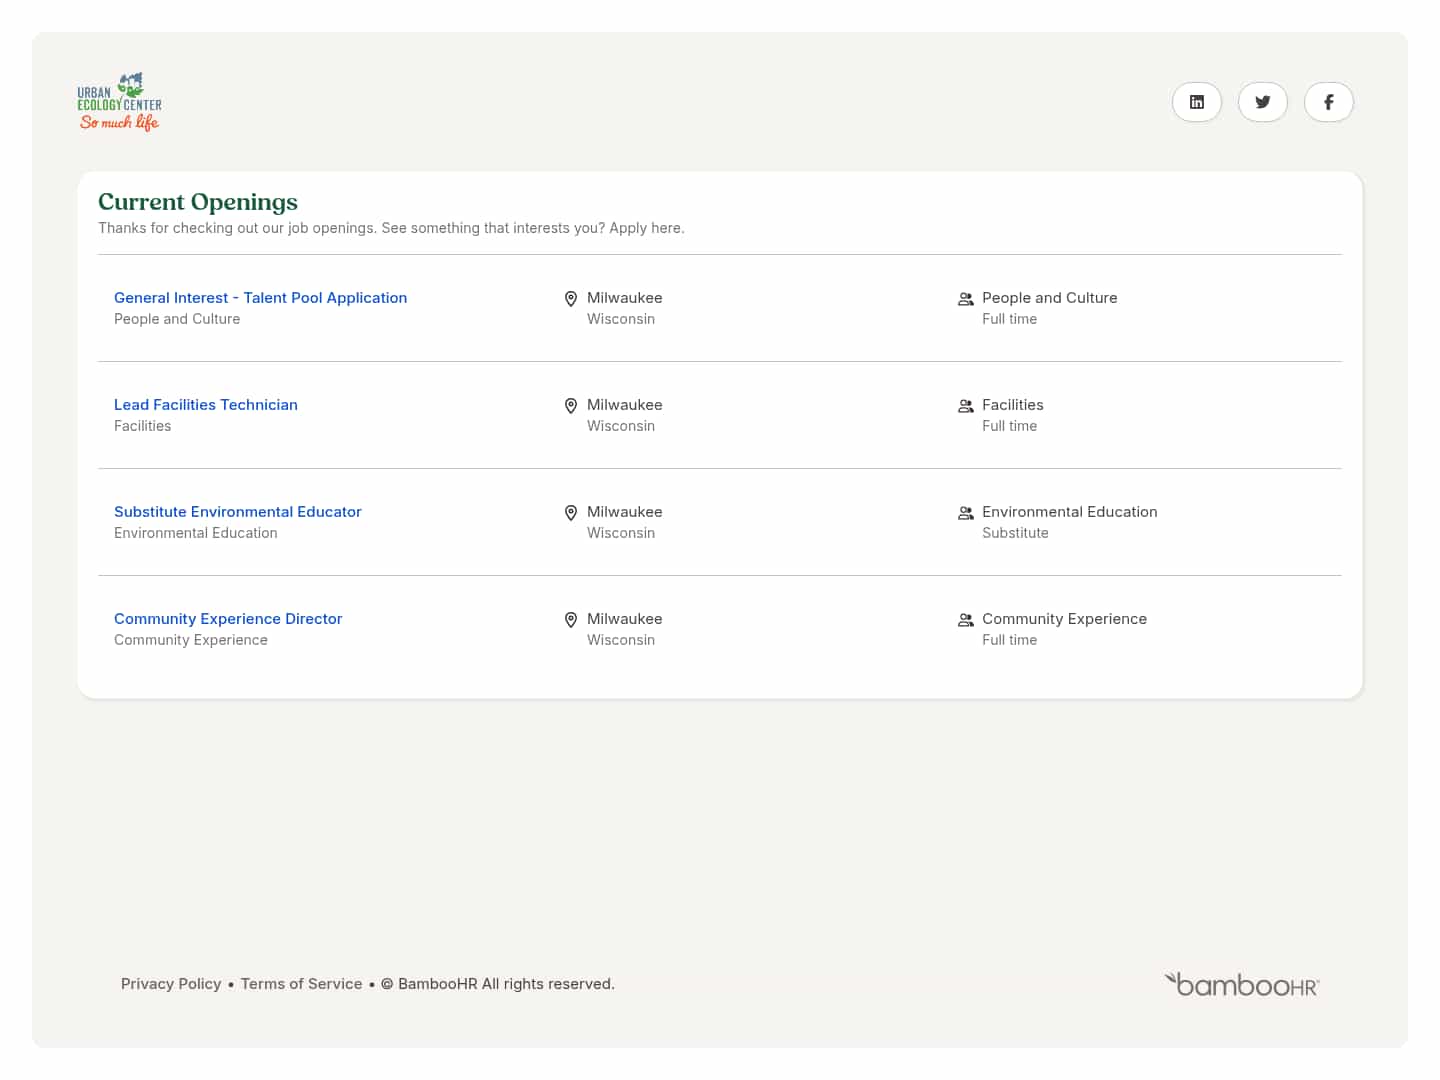Image resolution: width=1440 pixels, height=1080 pixels.
Task: Open the Privacy Policy link
Action: click(171, 984)
